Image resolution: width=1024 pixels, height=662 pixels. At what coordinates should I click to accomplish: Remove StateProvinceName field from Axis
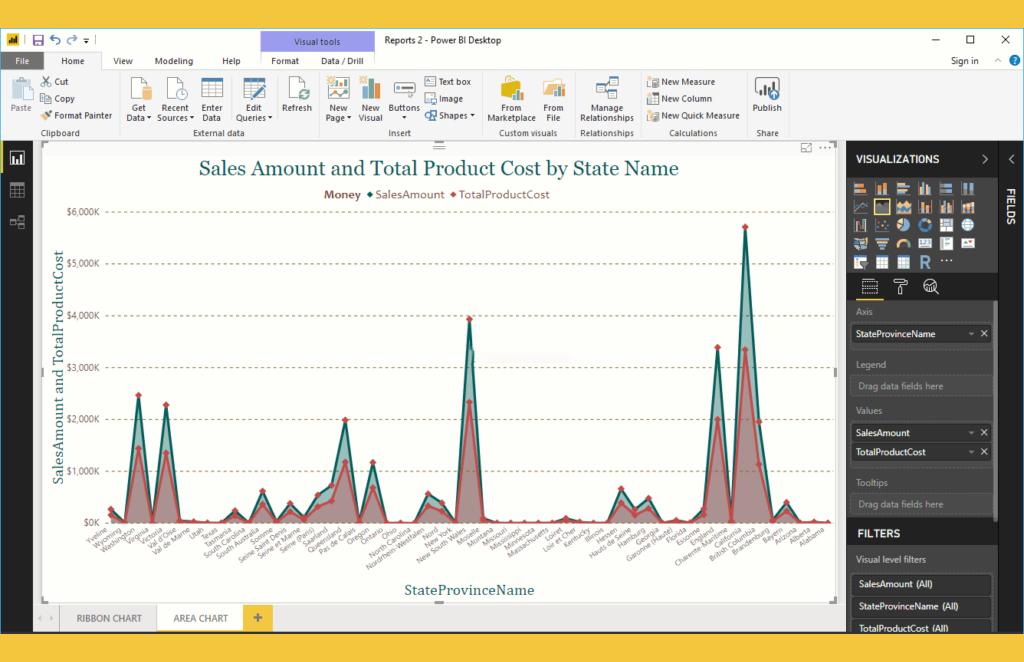tap(984, 334)
